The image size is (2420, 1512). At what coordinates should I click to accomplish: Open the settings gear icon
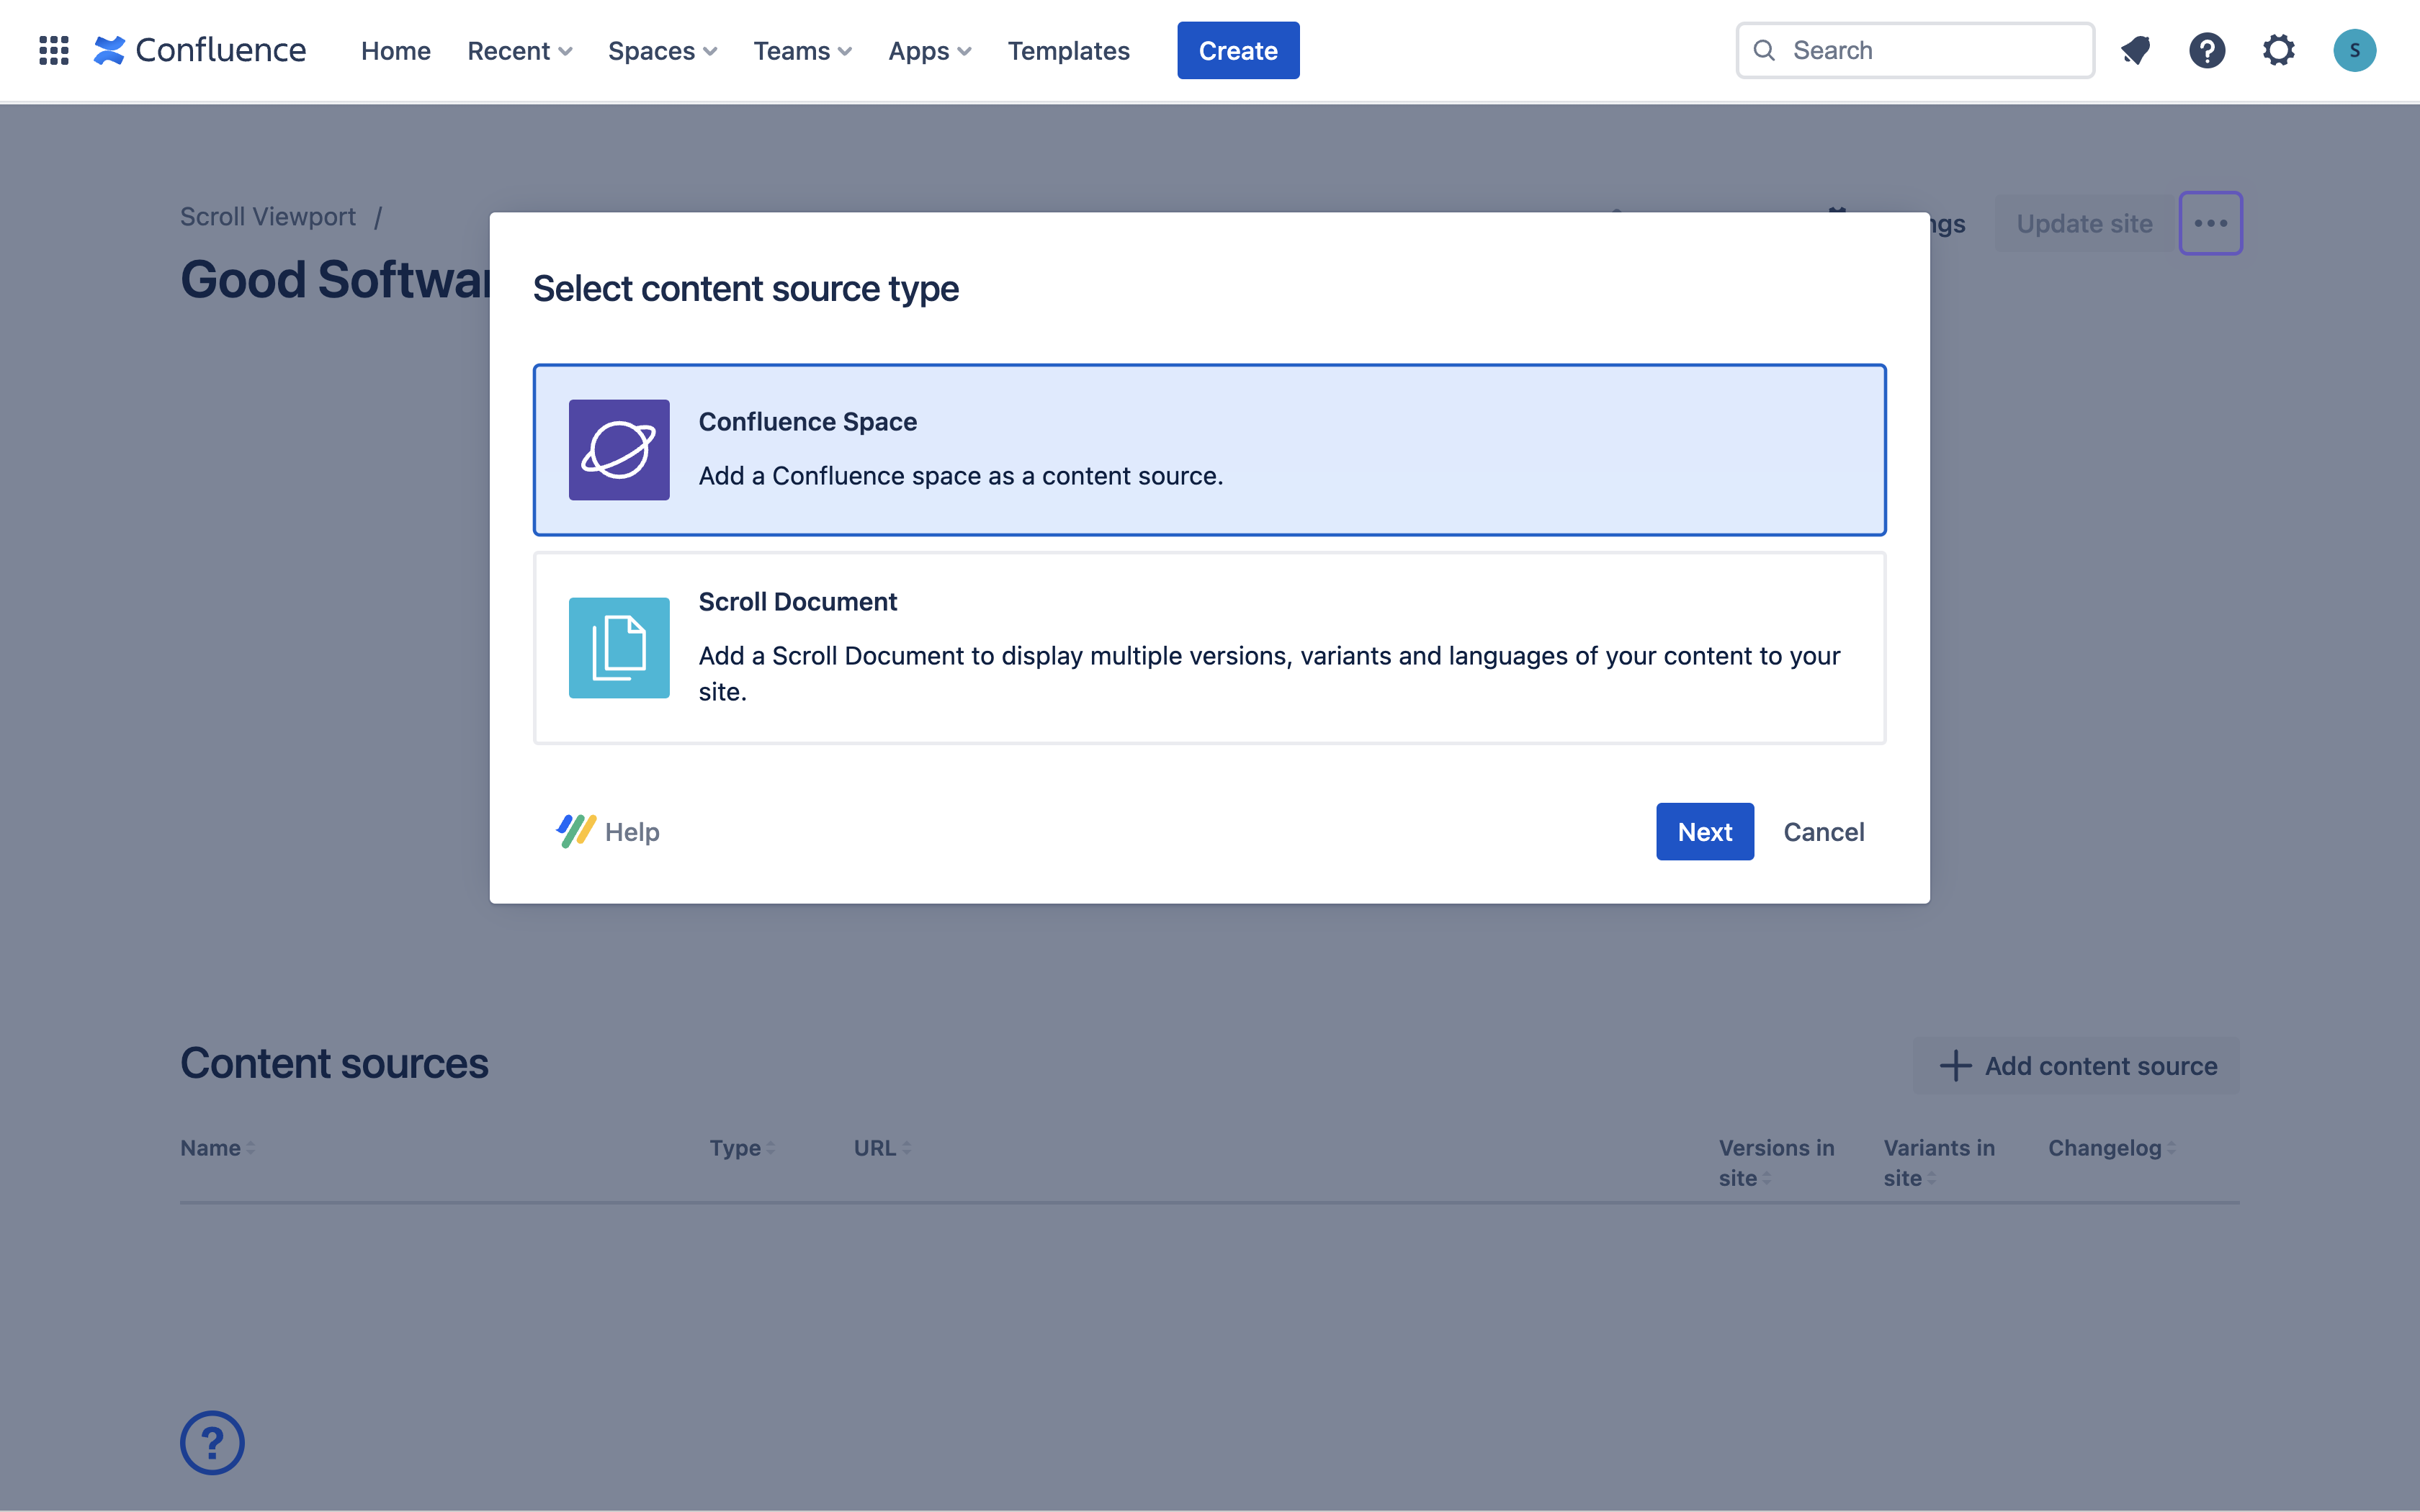click(x=2279, y=50)
